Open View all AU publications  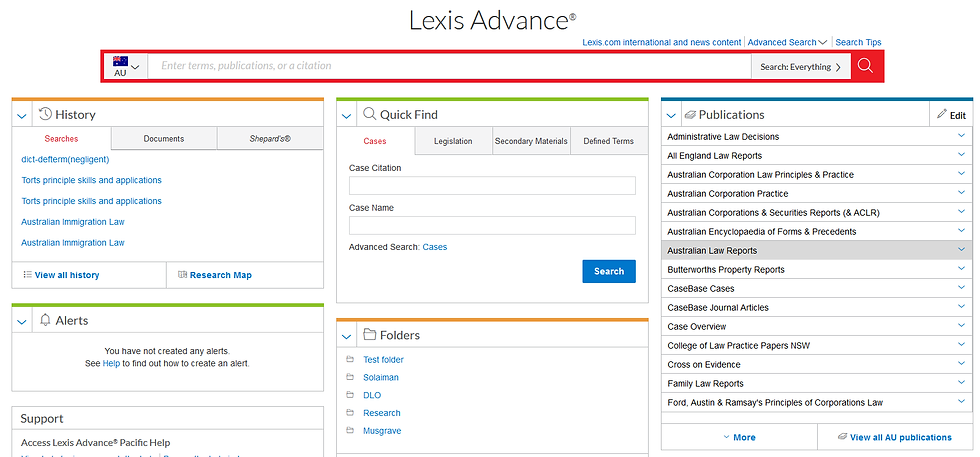click(x=901, y=437)
